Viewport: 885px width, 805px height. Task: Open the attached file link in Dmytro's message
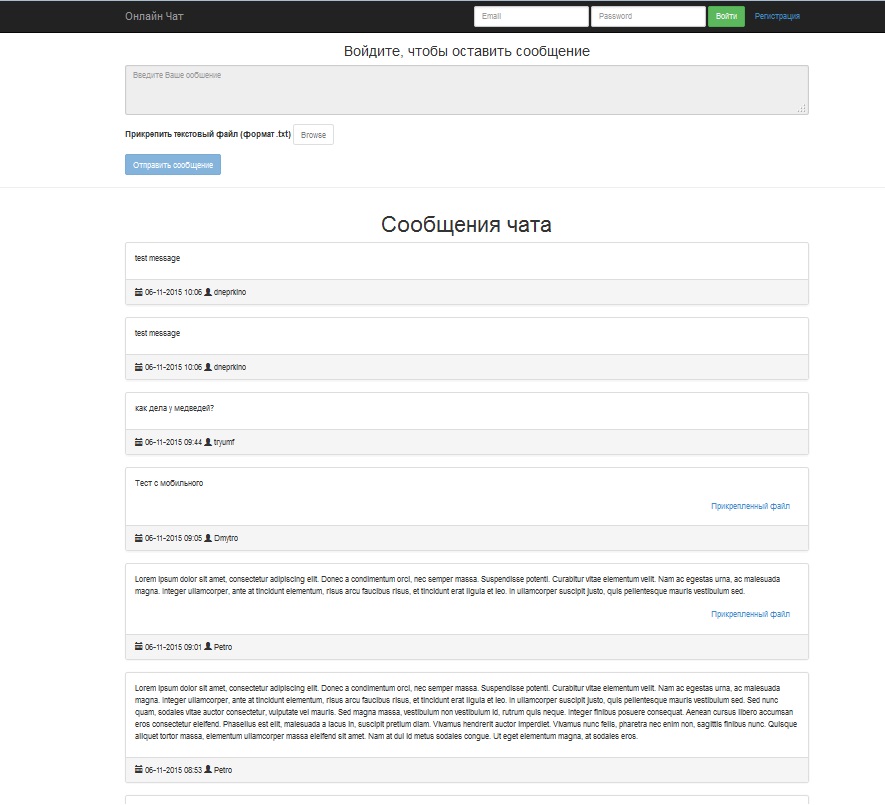(750, 506)
